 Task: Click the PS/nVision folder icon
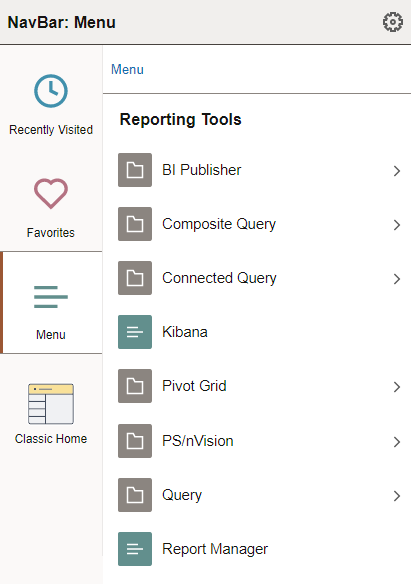[135, 441]
